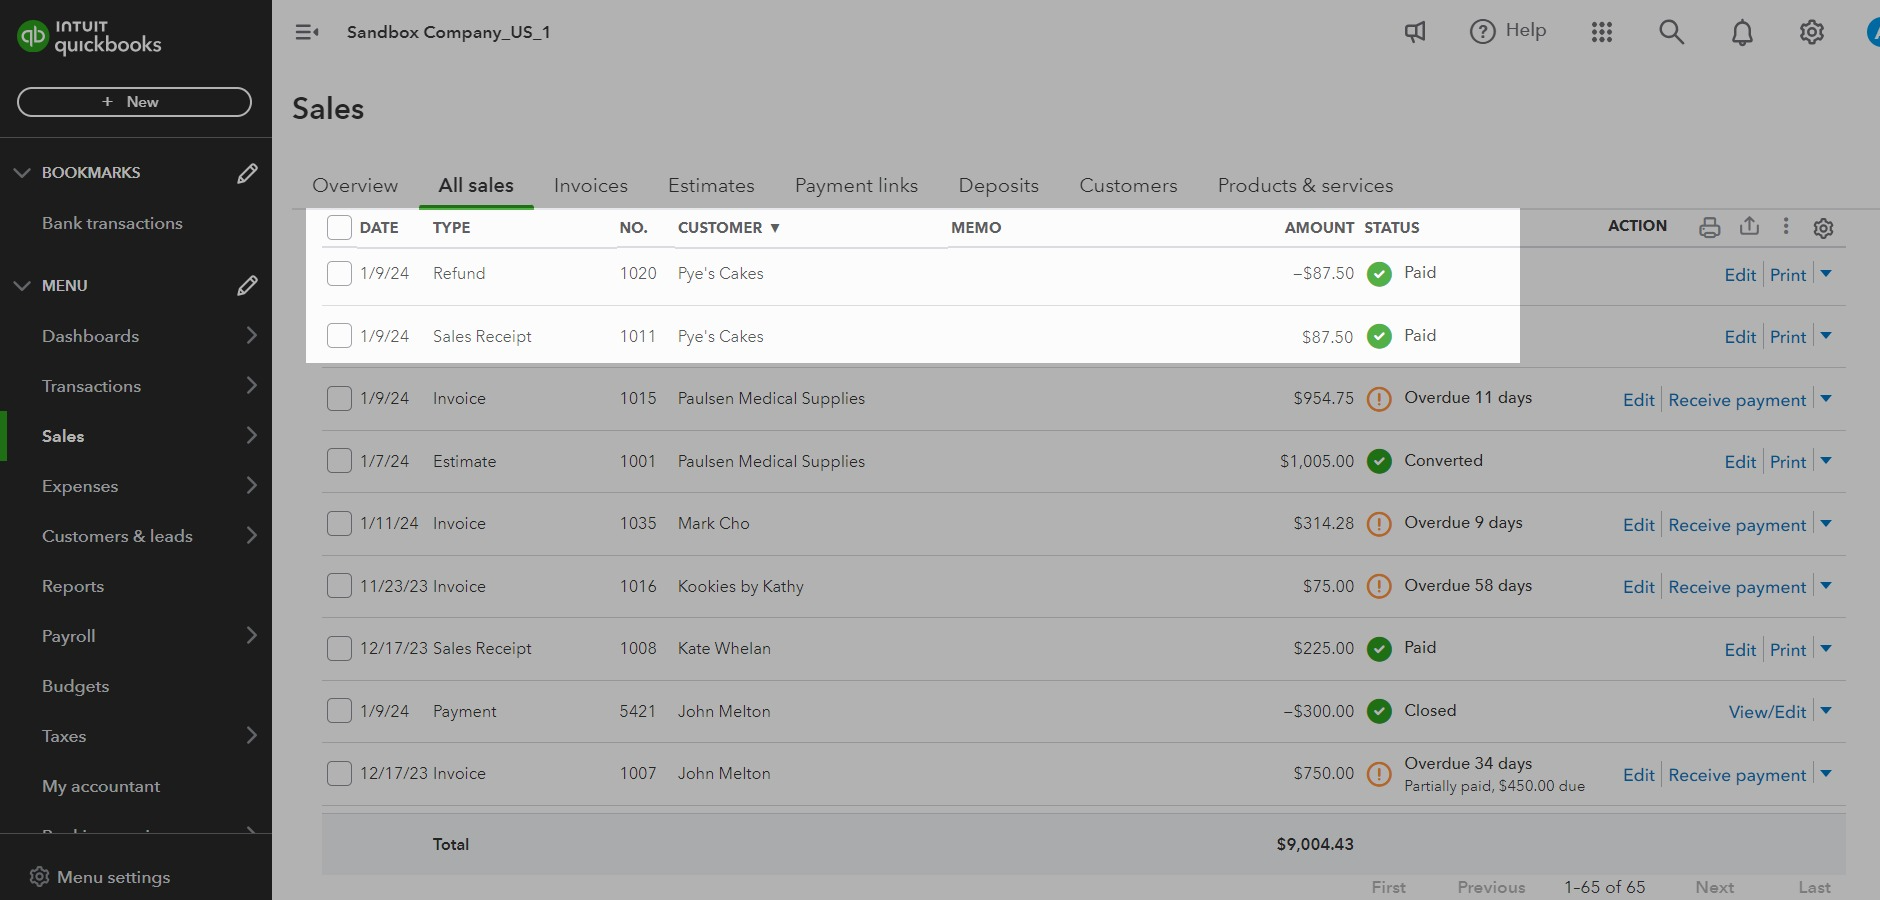1880x900 pixels.
Task: Click overdue warning icon for invoice 1015
Action: point(1379,399)
